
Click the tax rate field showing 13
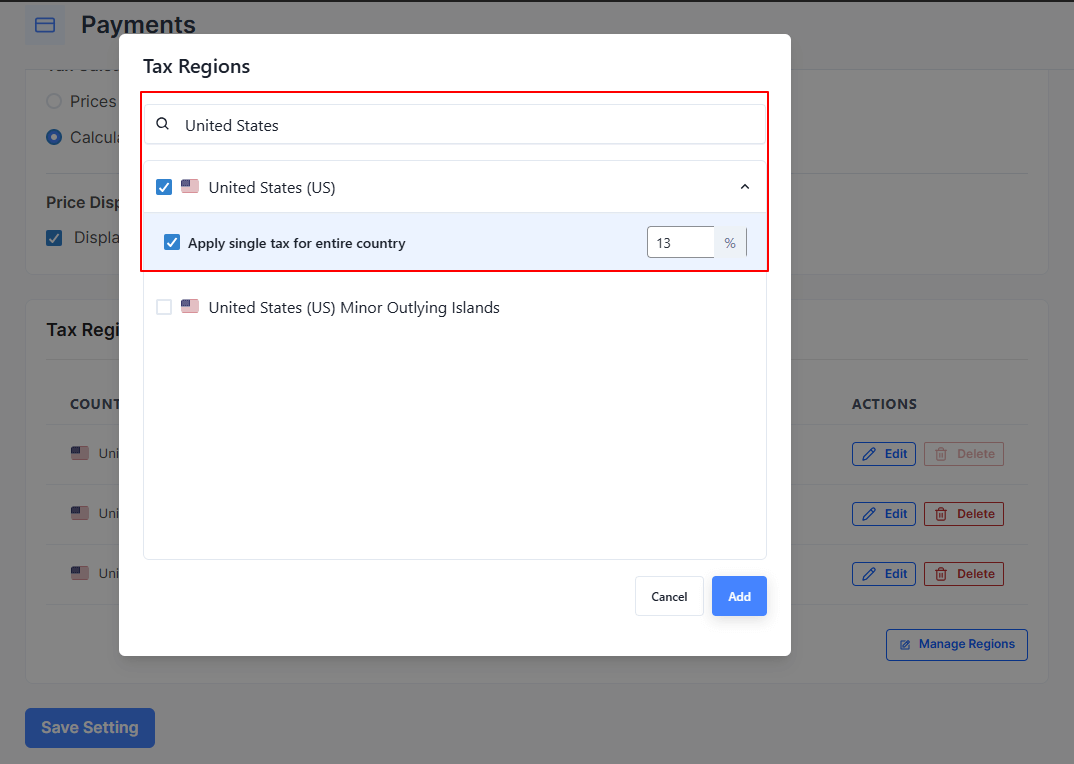click(680, 243)
